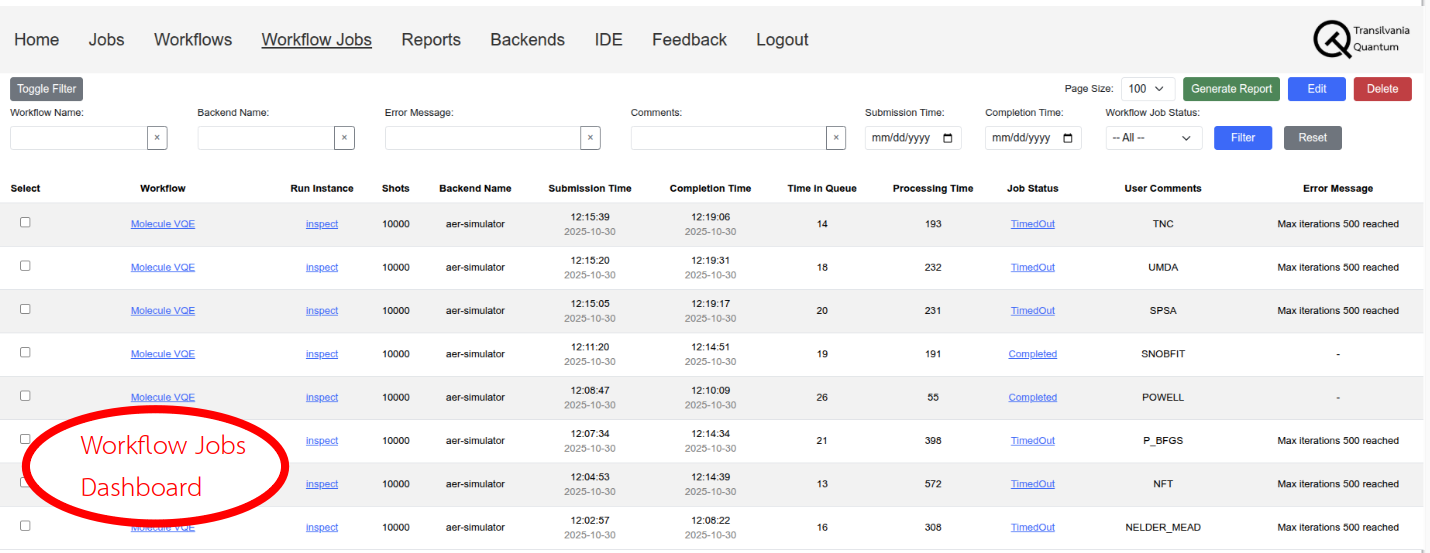Click the Transilvania Quantum logo icon
Image resolution: width=1430 pixels, height=553 pixels.
pos(1332,39)
